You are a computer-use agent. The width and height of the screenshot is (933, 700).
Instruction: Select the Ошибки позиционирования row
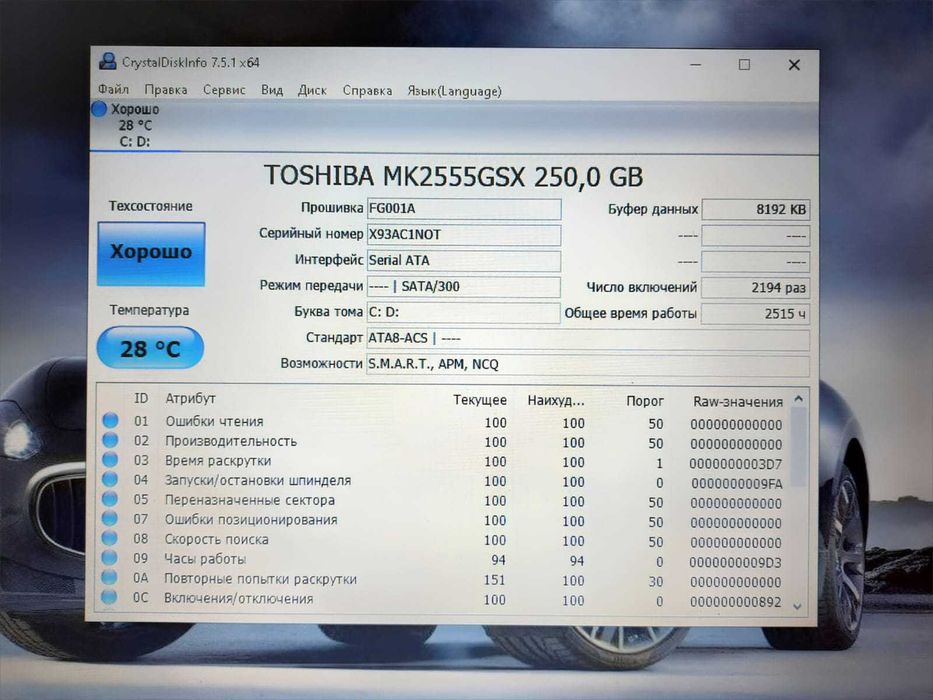443,520
